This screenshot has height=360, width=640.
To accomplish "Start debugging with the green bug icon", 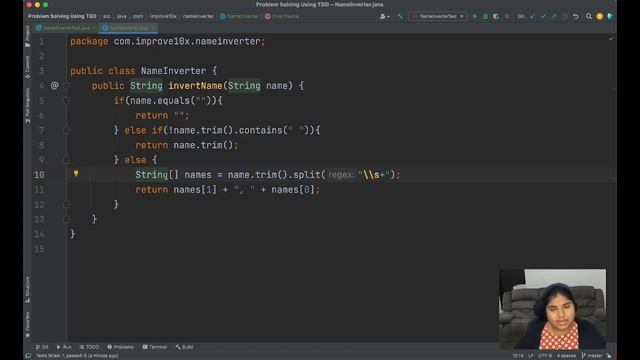I will pos(485,16).
